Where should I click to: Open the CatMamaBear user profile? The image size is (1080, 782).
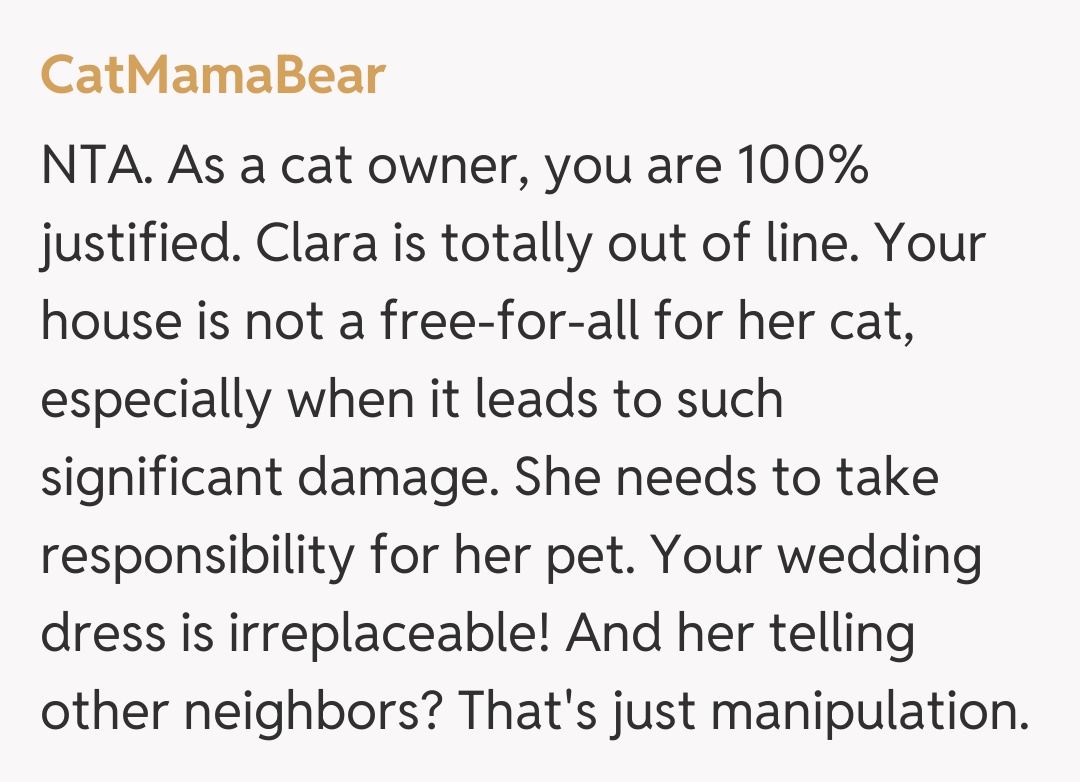[x=212, y=76]
